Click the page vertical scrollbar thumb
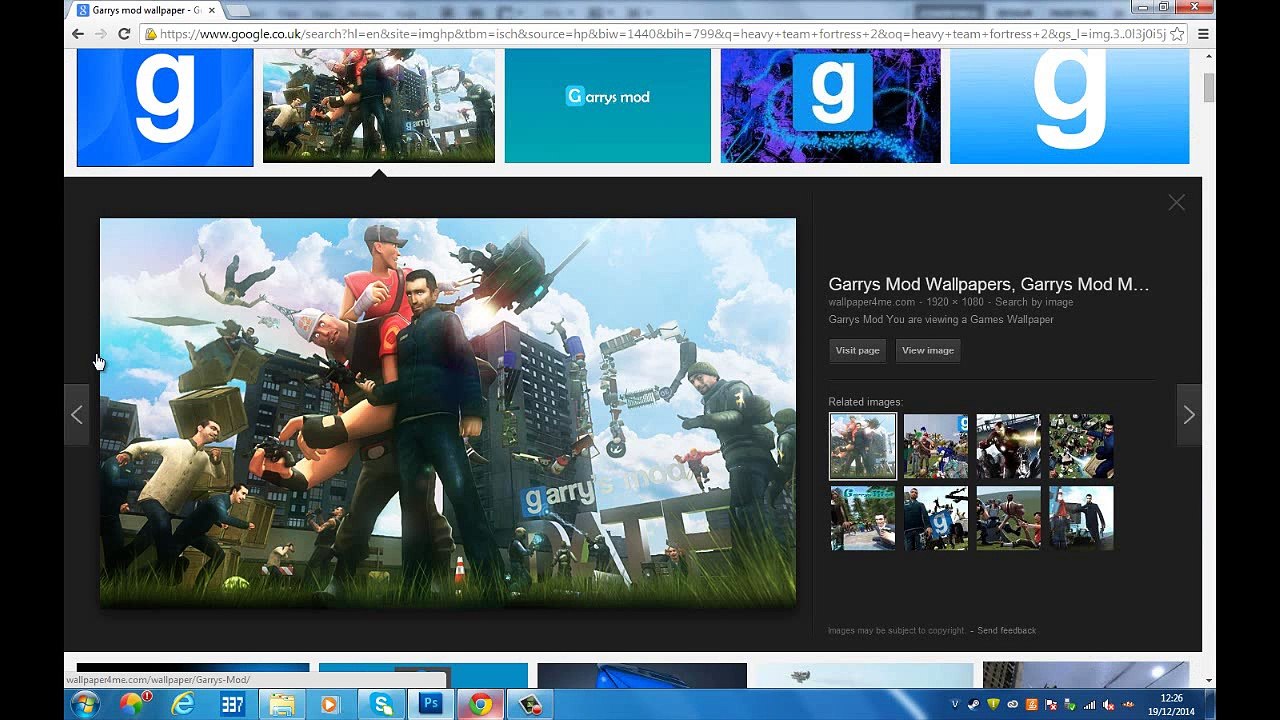1280x720 pixels. [x=1209, y=88]
